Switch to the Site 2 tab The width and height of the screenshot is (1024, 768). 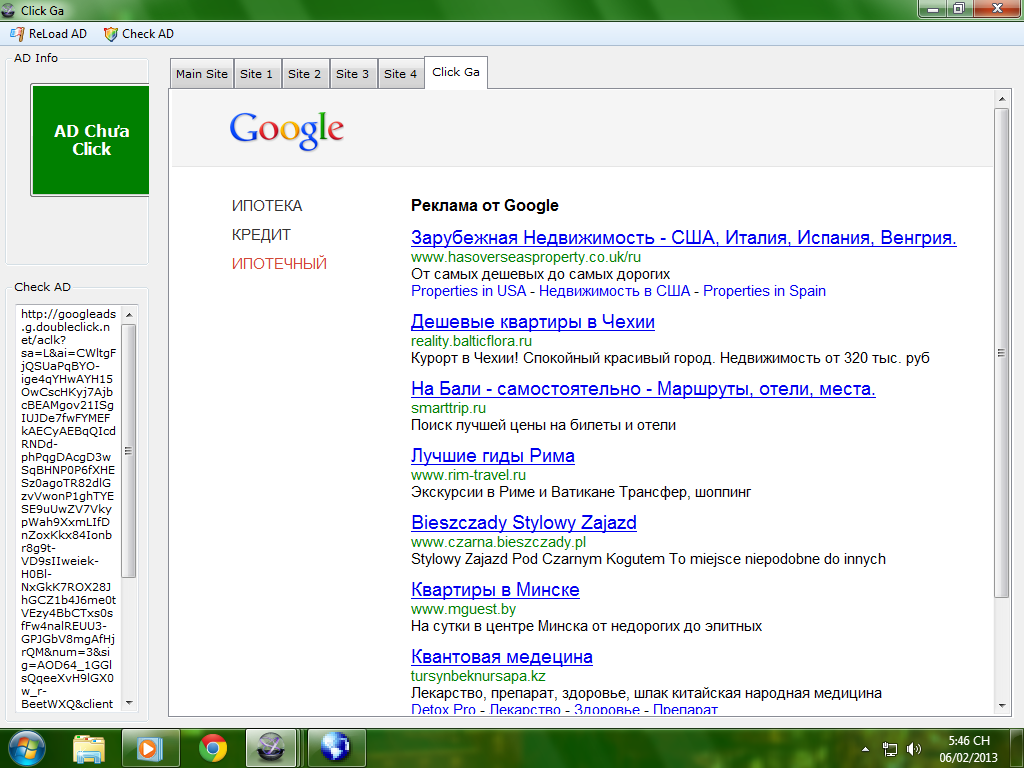pyautogui.click(x=304, y=74)
